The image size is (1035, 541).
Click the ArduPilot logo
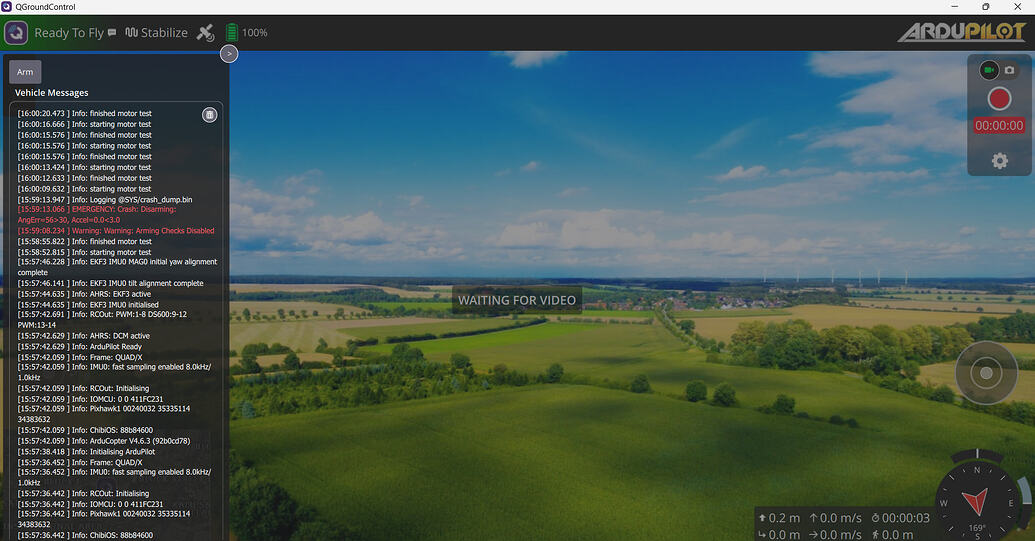pyautogui.click(x=961, y=32)
